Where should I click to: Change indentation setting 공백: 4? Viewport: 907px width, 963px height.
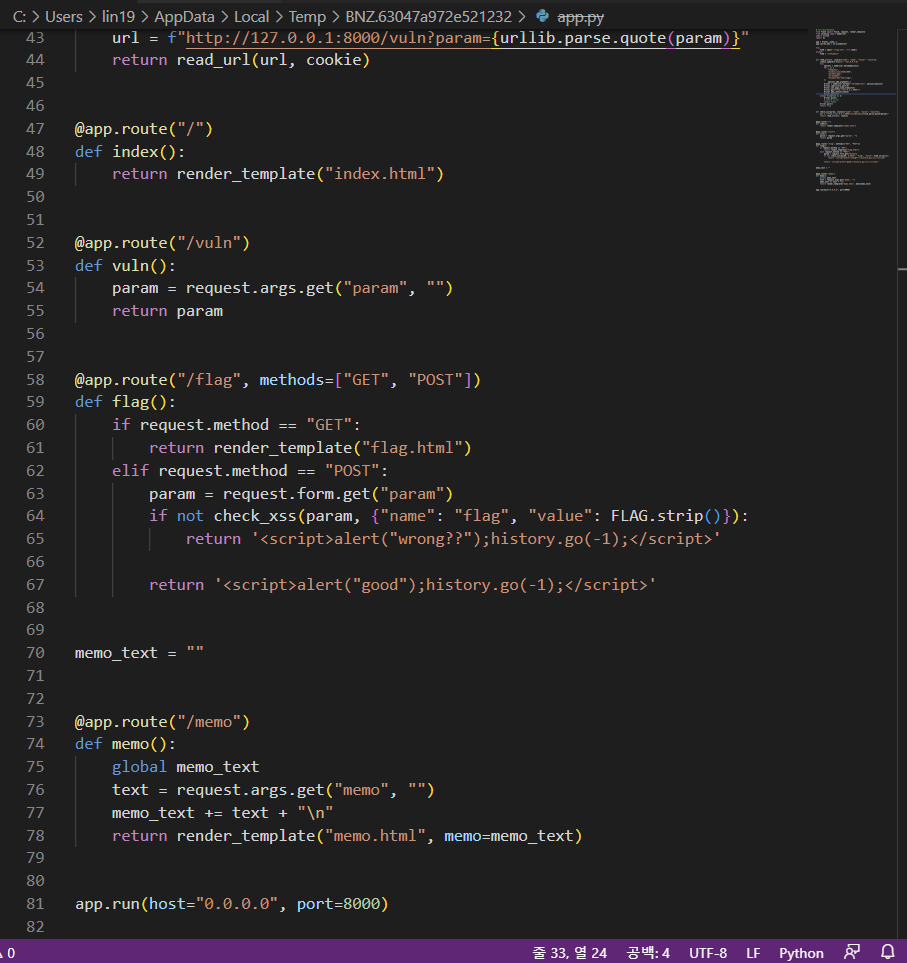point(648,953)
